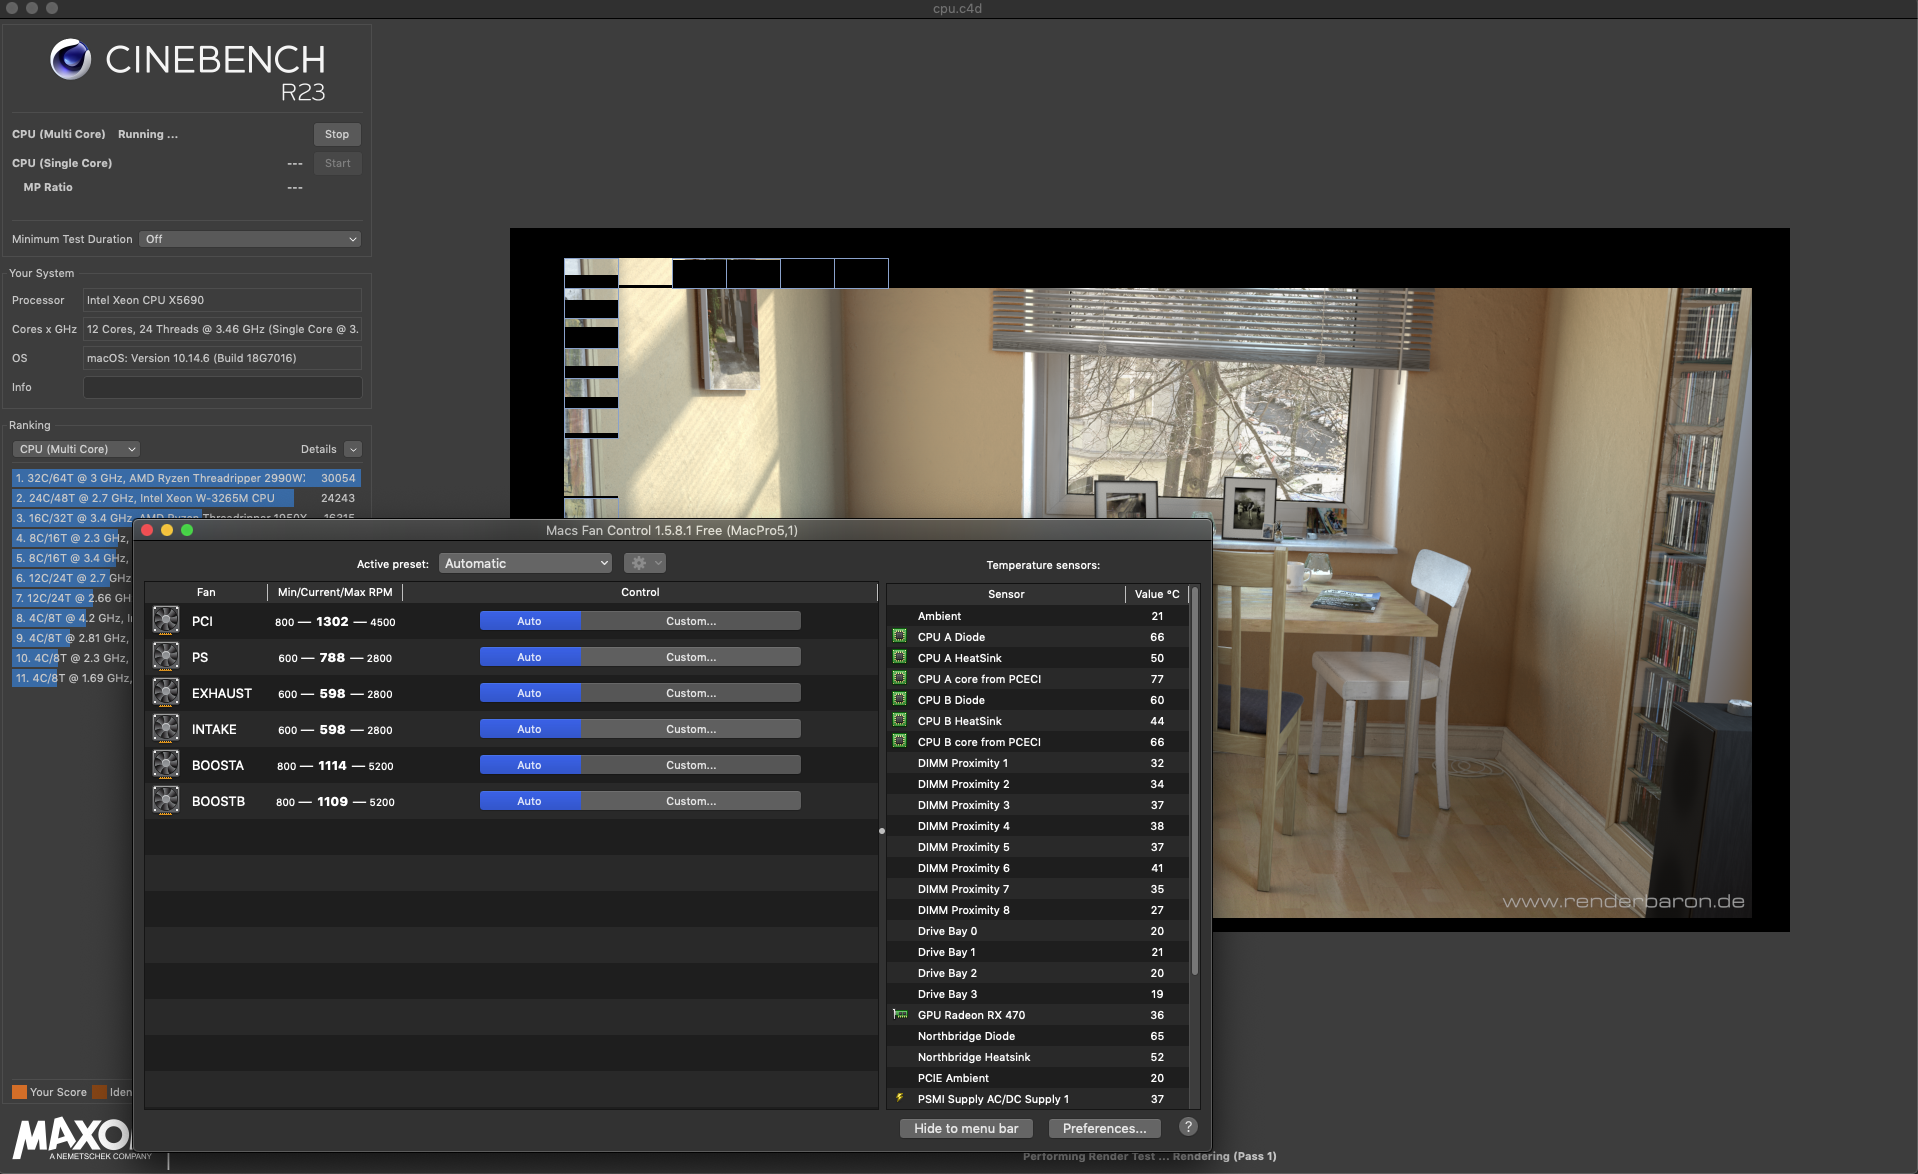Click the Cinebench render preview image

[1150, 580]
